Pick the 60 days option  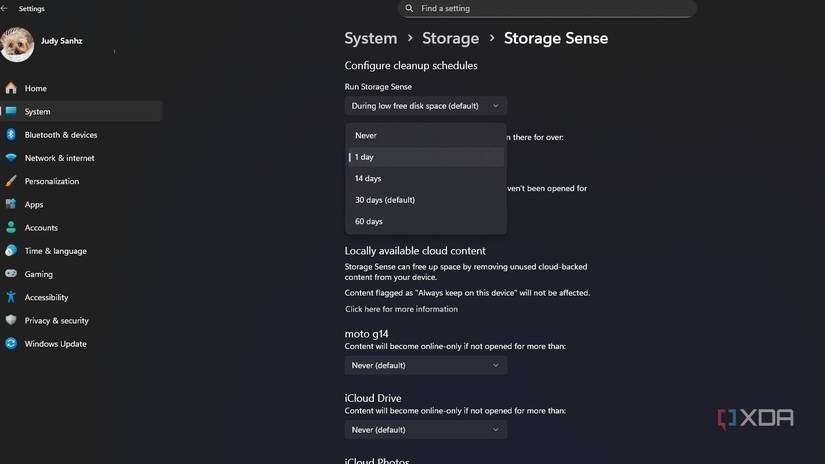(369, 221)
